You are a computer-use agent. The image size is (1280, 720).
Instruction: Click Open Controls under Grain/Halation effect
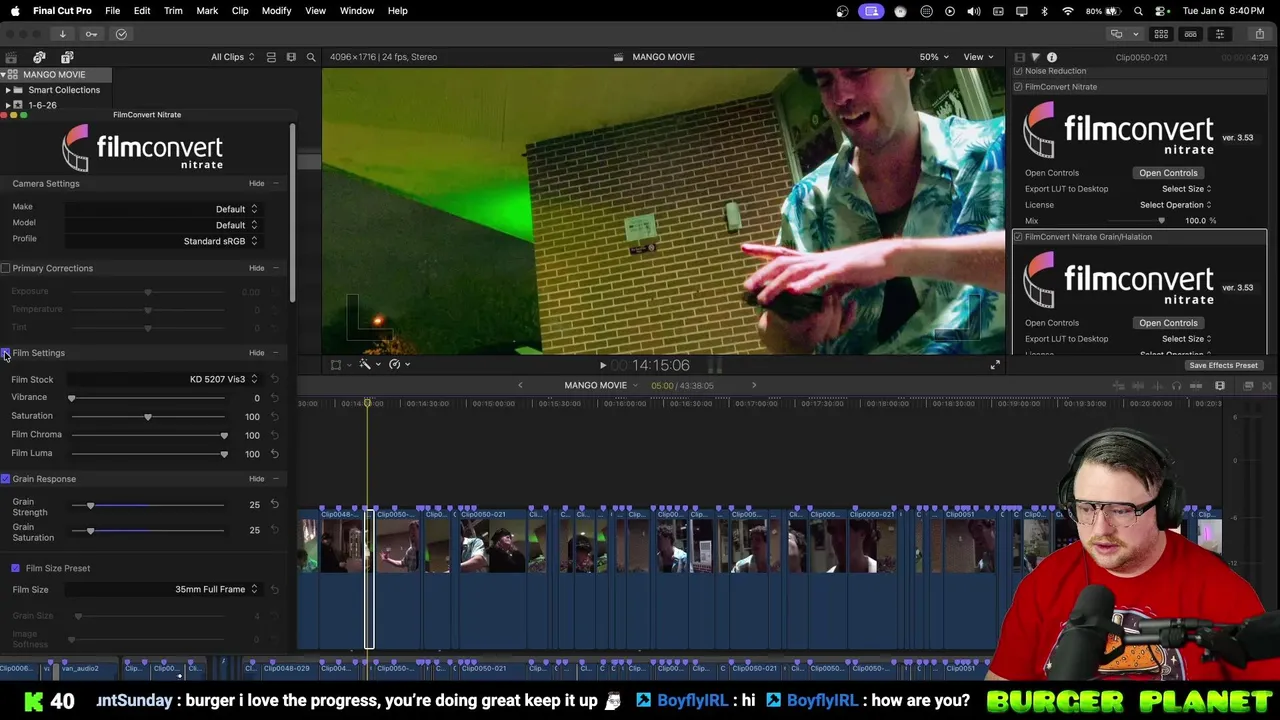(1168, 323)
